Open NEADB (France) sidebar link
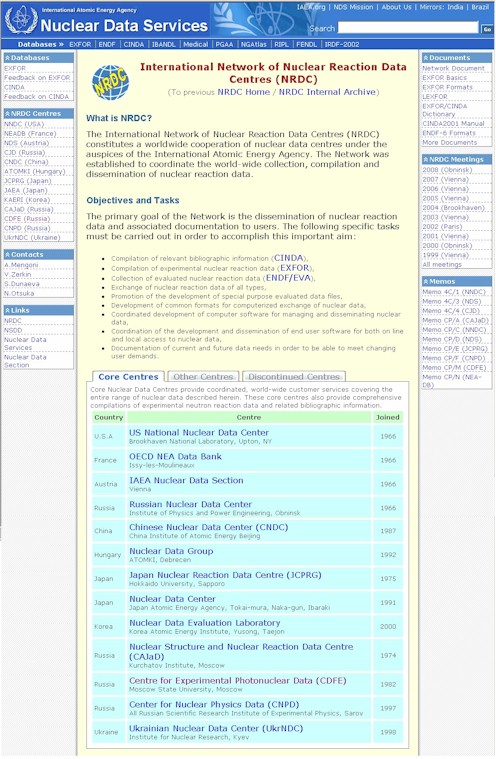 (x=30, y=134)
